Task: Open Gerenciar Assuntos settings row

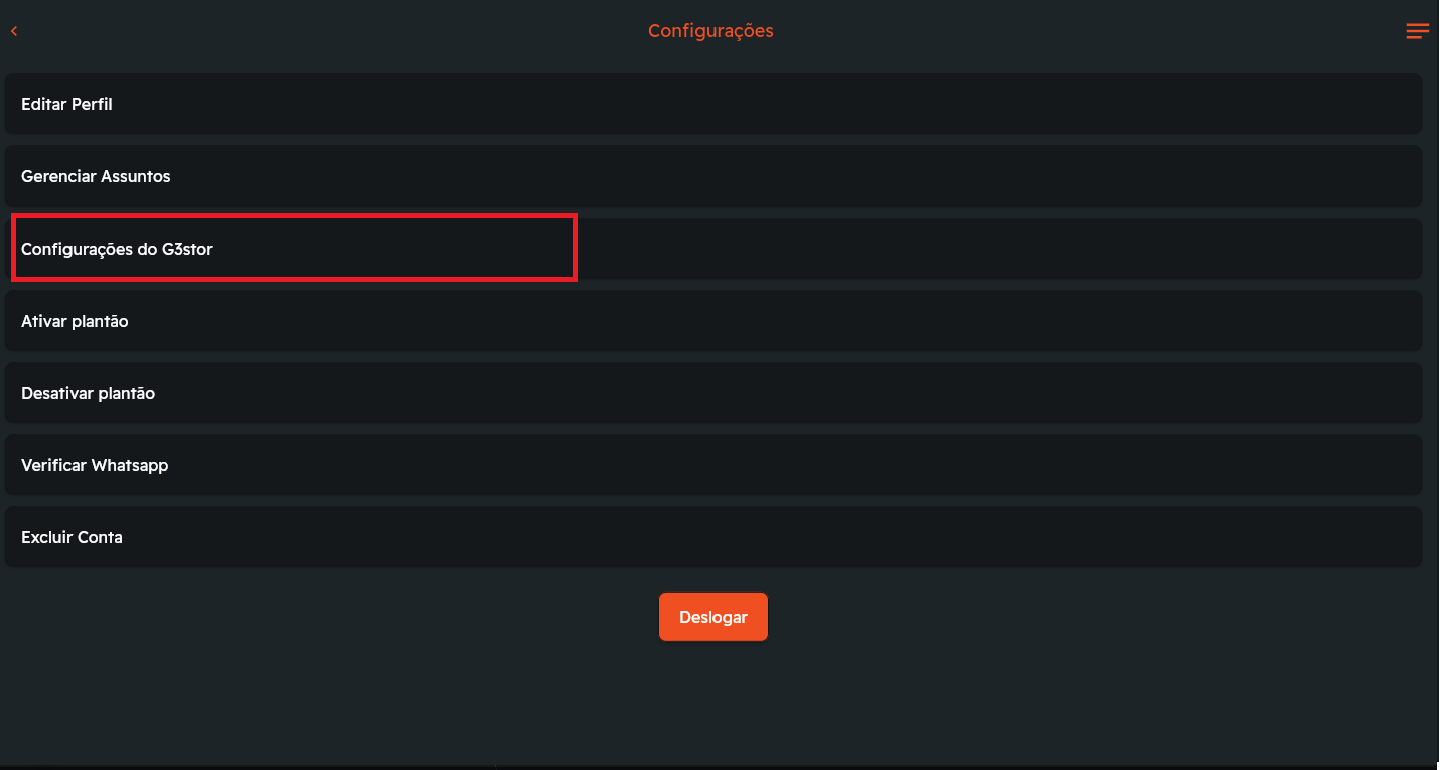Action: coord(712,176)
